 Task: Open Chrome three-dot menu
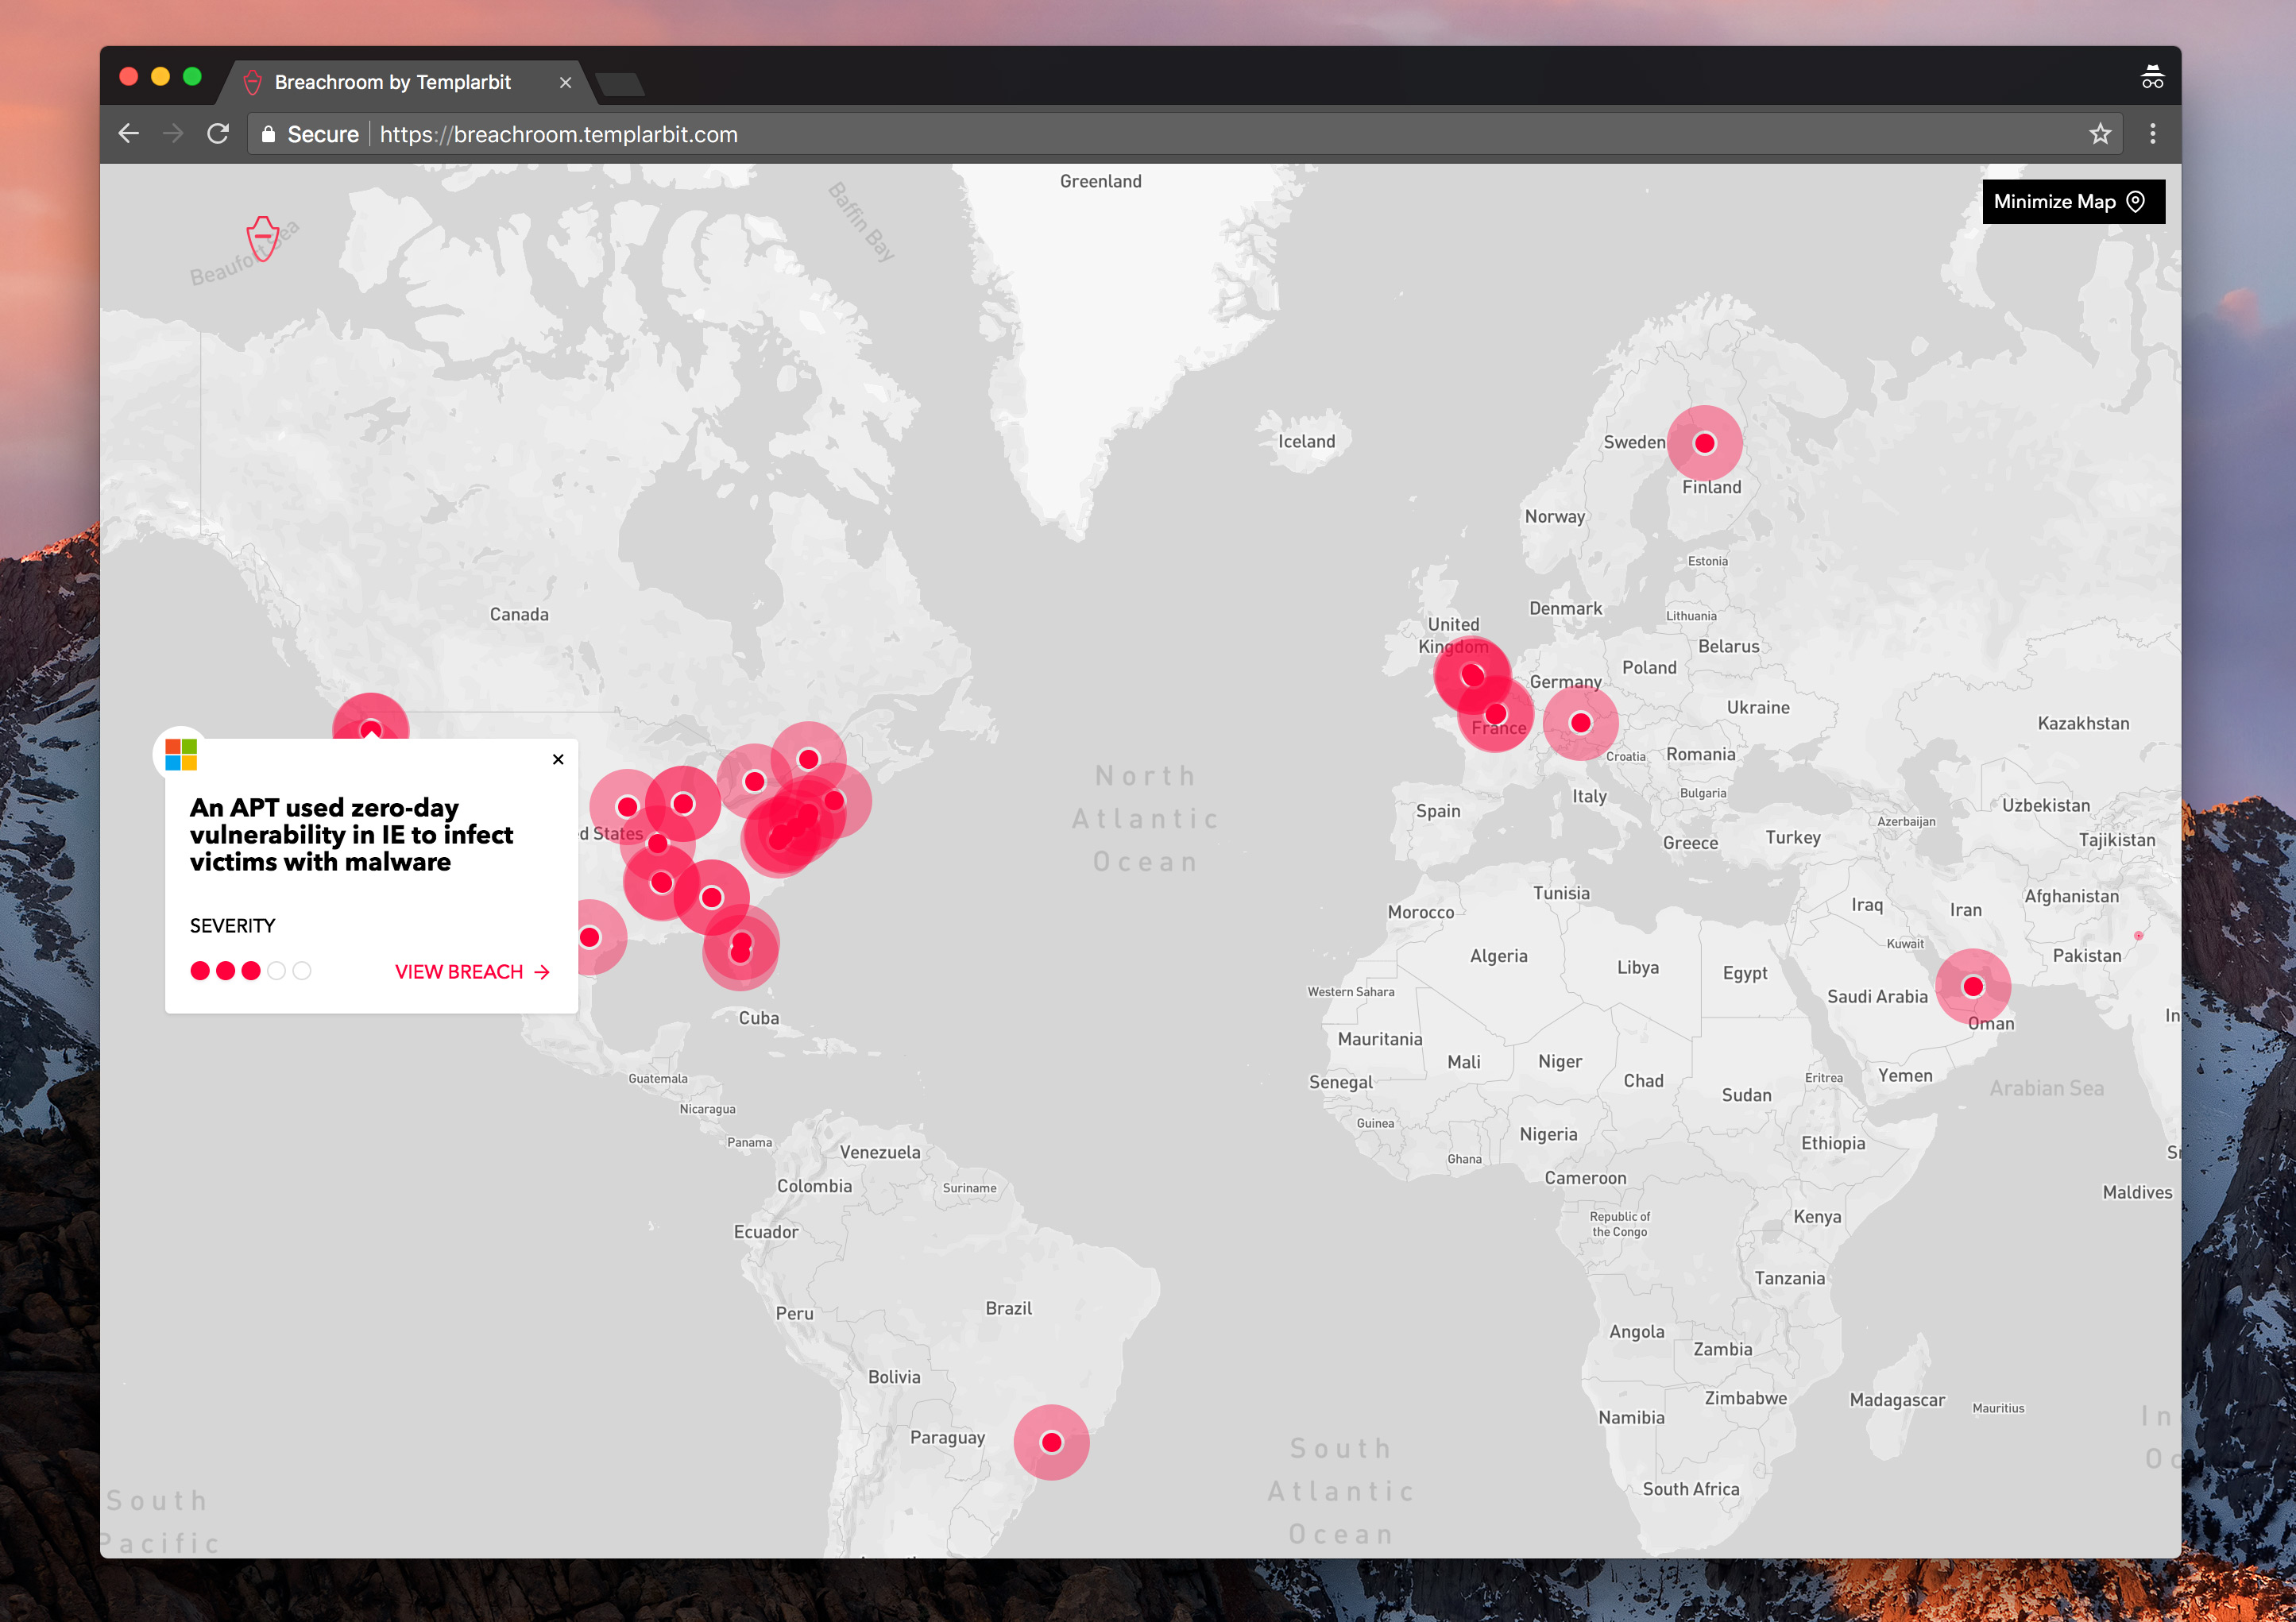click(2152, 134)
